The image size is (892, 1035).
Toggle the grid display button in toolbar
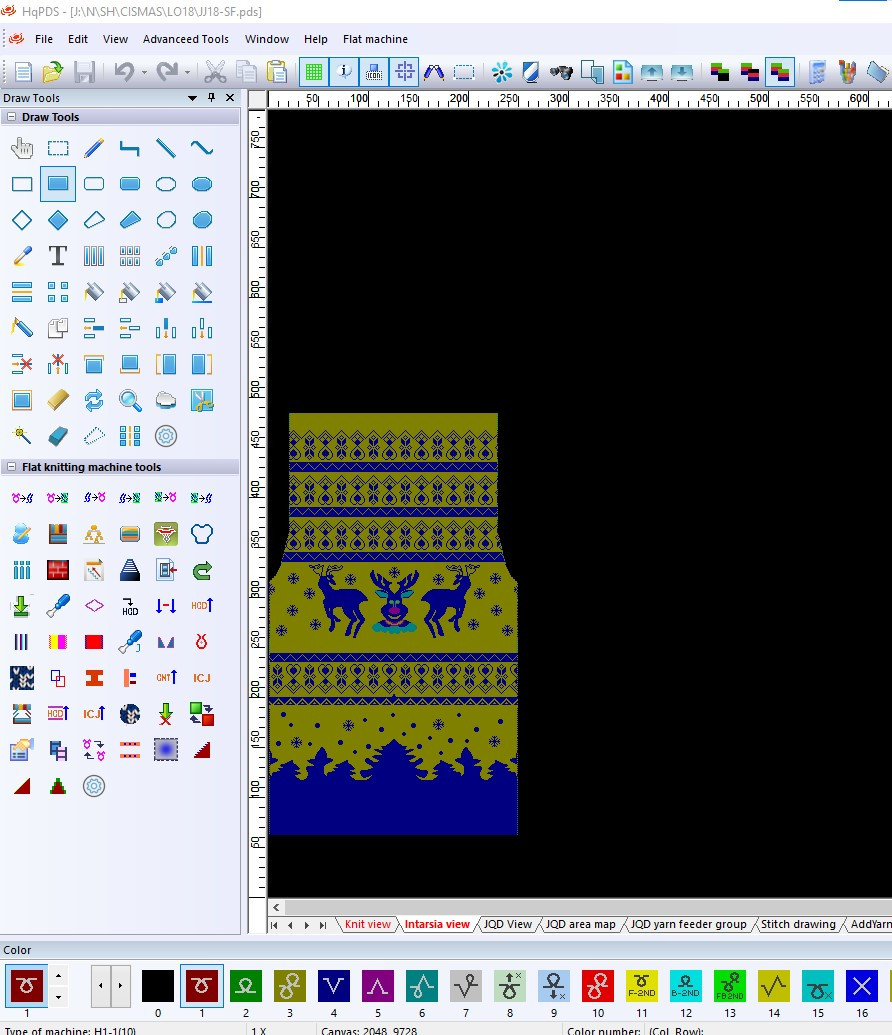(x=314, y=71)
